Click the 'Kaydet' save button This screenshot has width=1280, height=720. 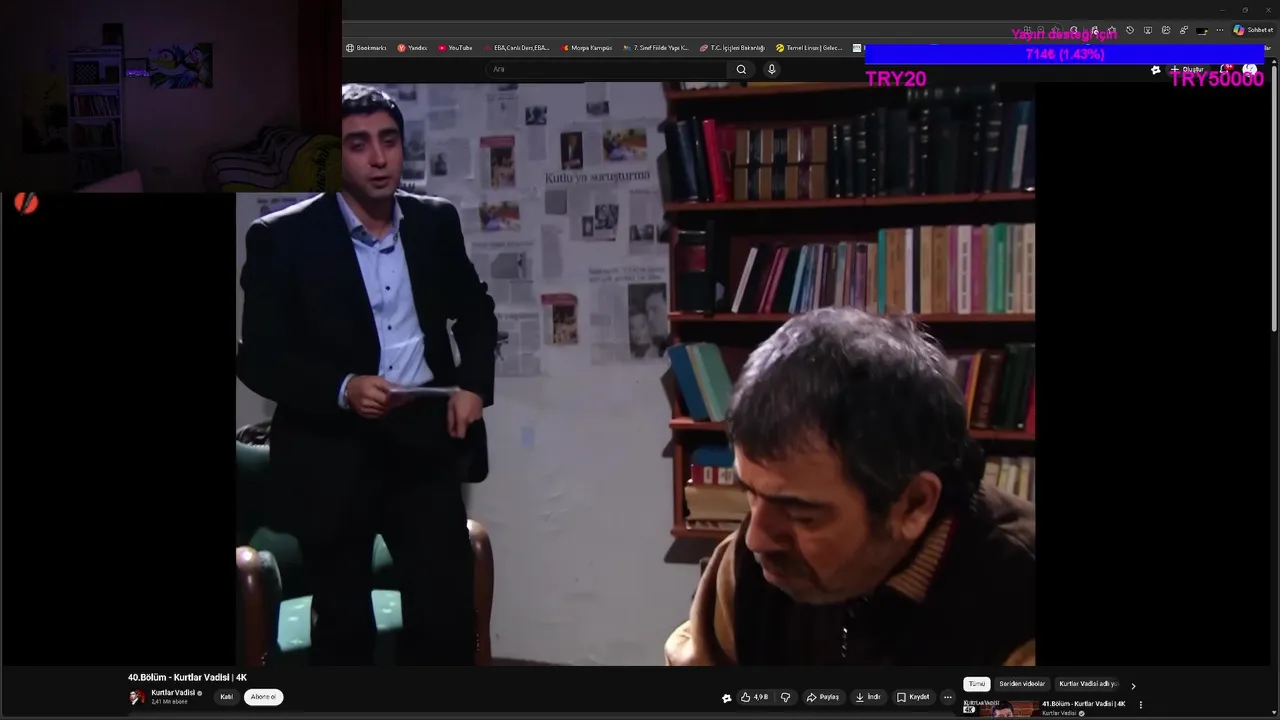(x=913, y=697)
